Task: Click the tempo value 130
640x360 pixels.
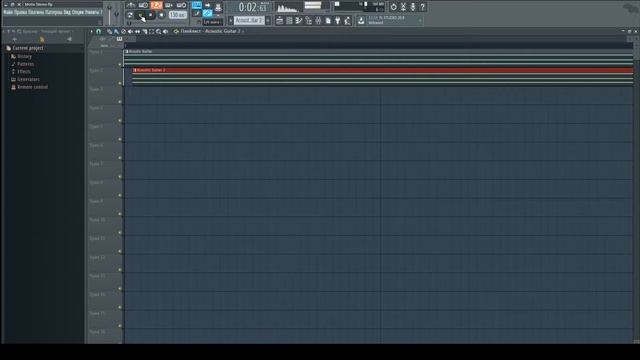Action: pos(178,15)
